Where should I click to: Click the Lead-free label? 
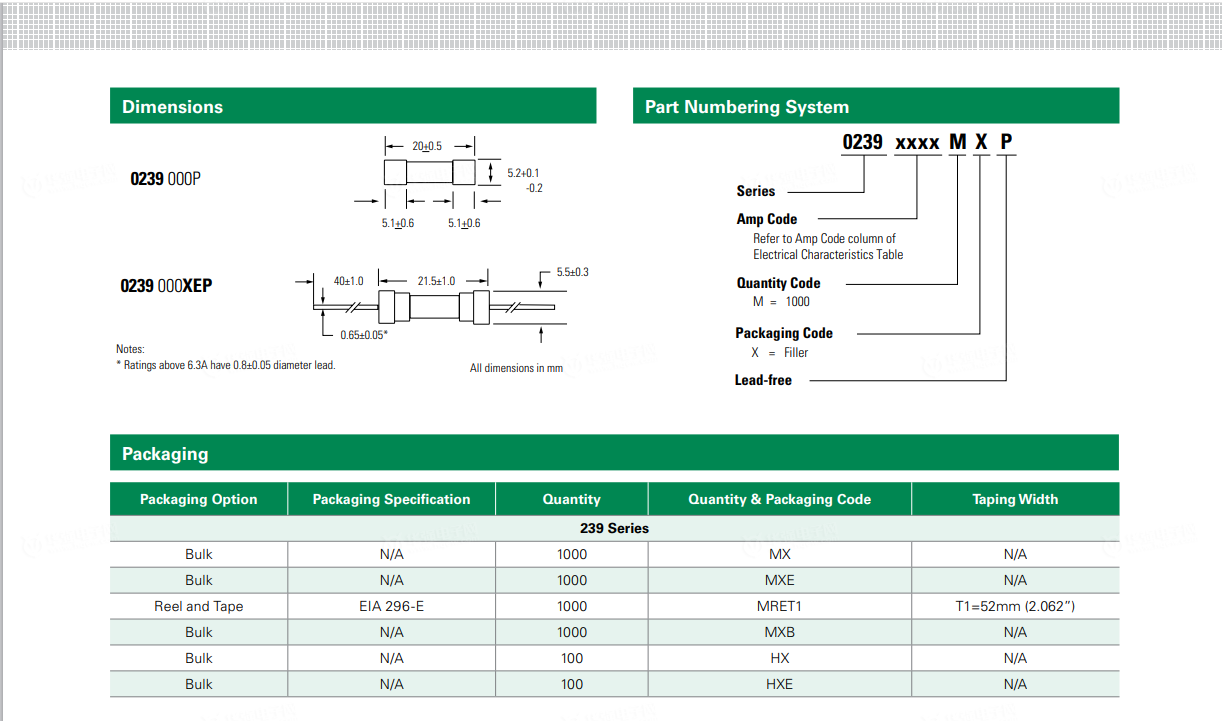[x=763, y=380]
